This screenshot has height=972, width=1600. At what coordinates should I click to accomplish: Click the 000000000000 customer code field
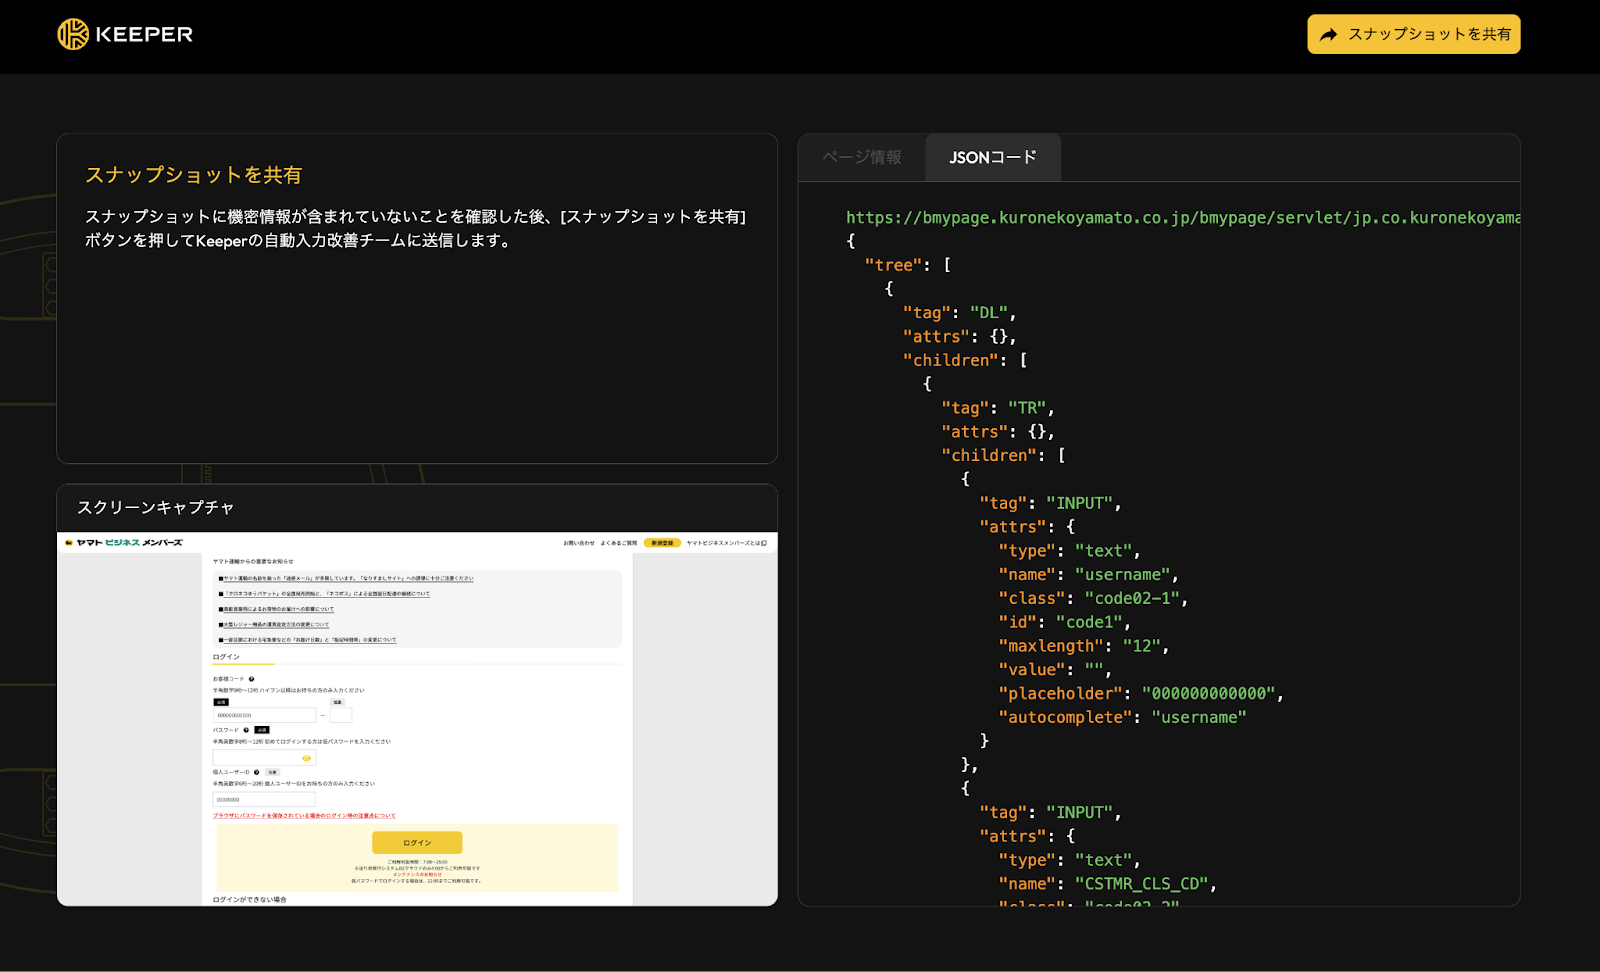[x=264, y=716]
